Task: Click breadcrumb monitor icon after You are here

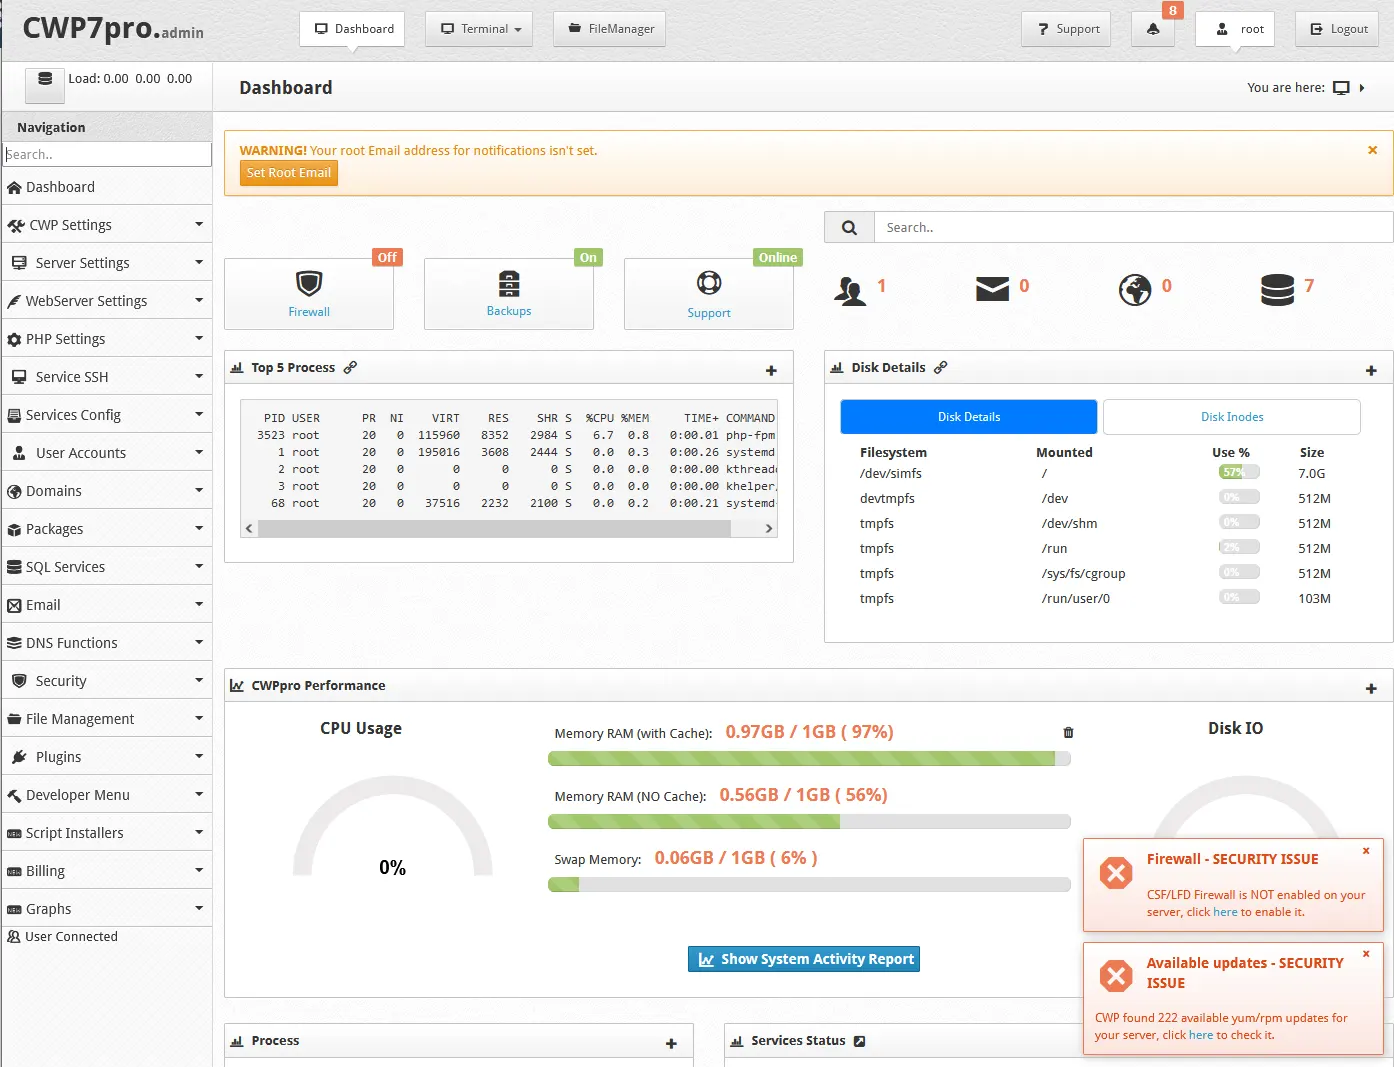Action: tap(1341, 88)
